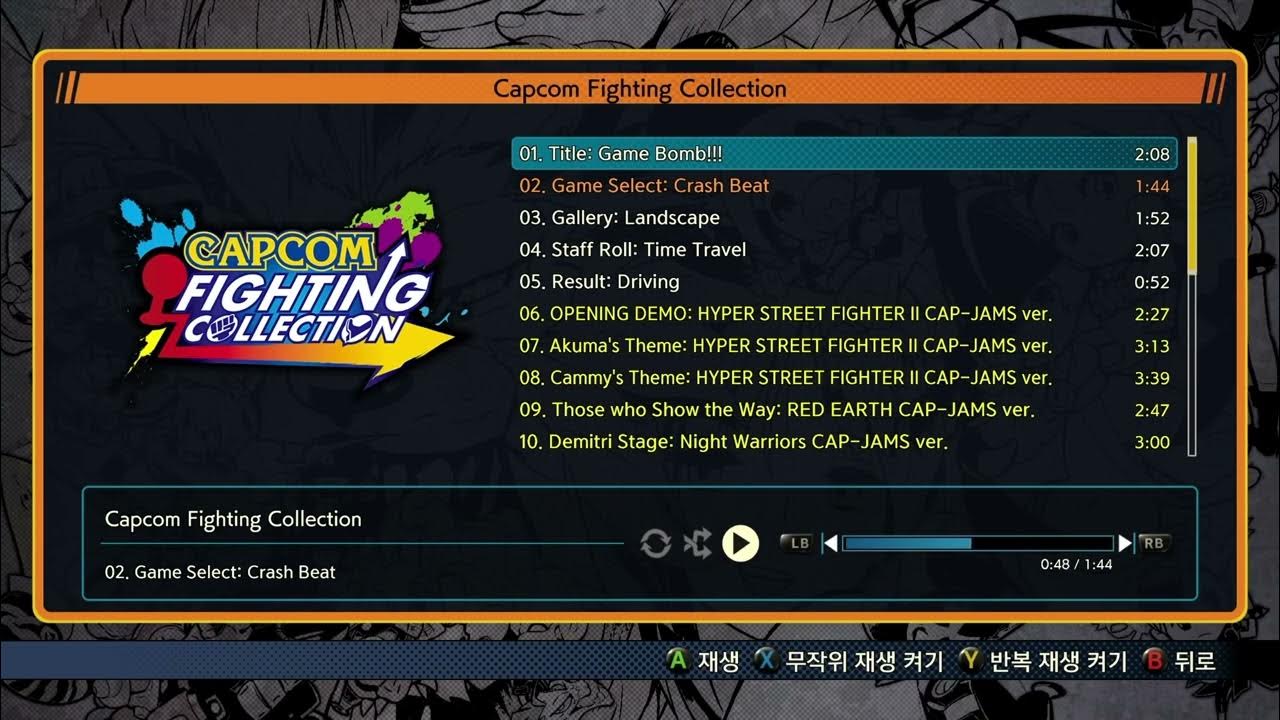1280x720 pixels.
Task: Click the green A button icon
Action: tap(679, 660)
